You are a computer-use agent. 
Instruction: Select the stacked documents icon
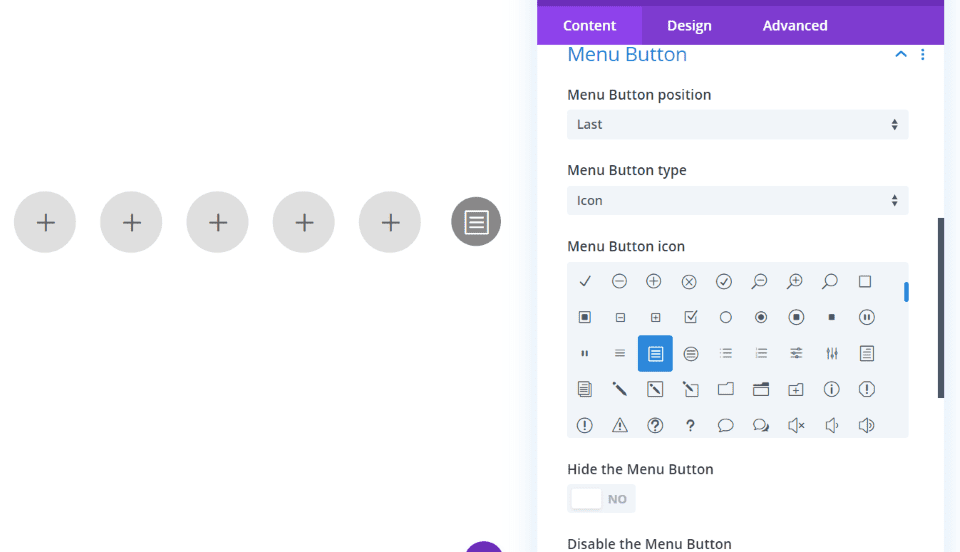pos(585,389)
